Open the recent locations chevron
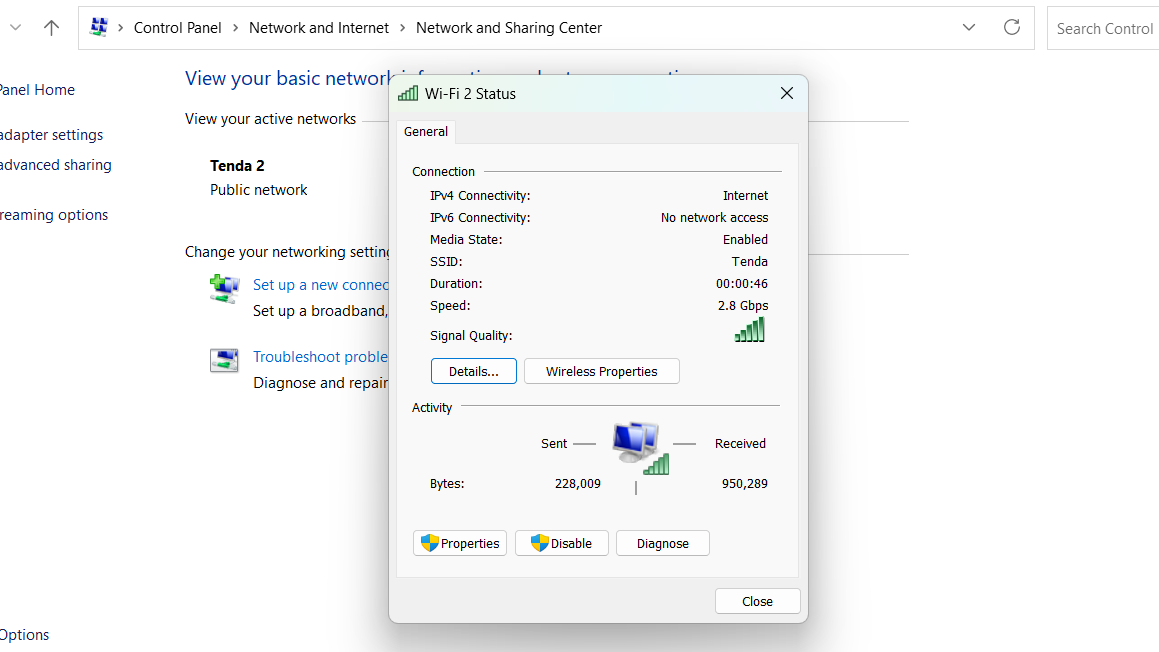The image size is (1159, 652). click(15, 28)
